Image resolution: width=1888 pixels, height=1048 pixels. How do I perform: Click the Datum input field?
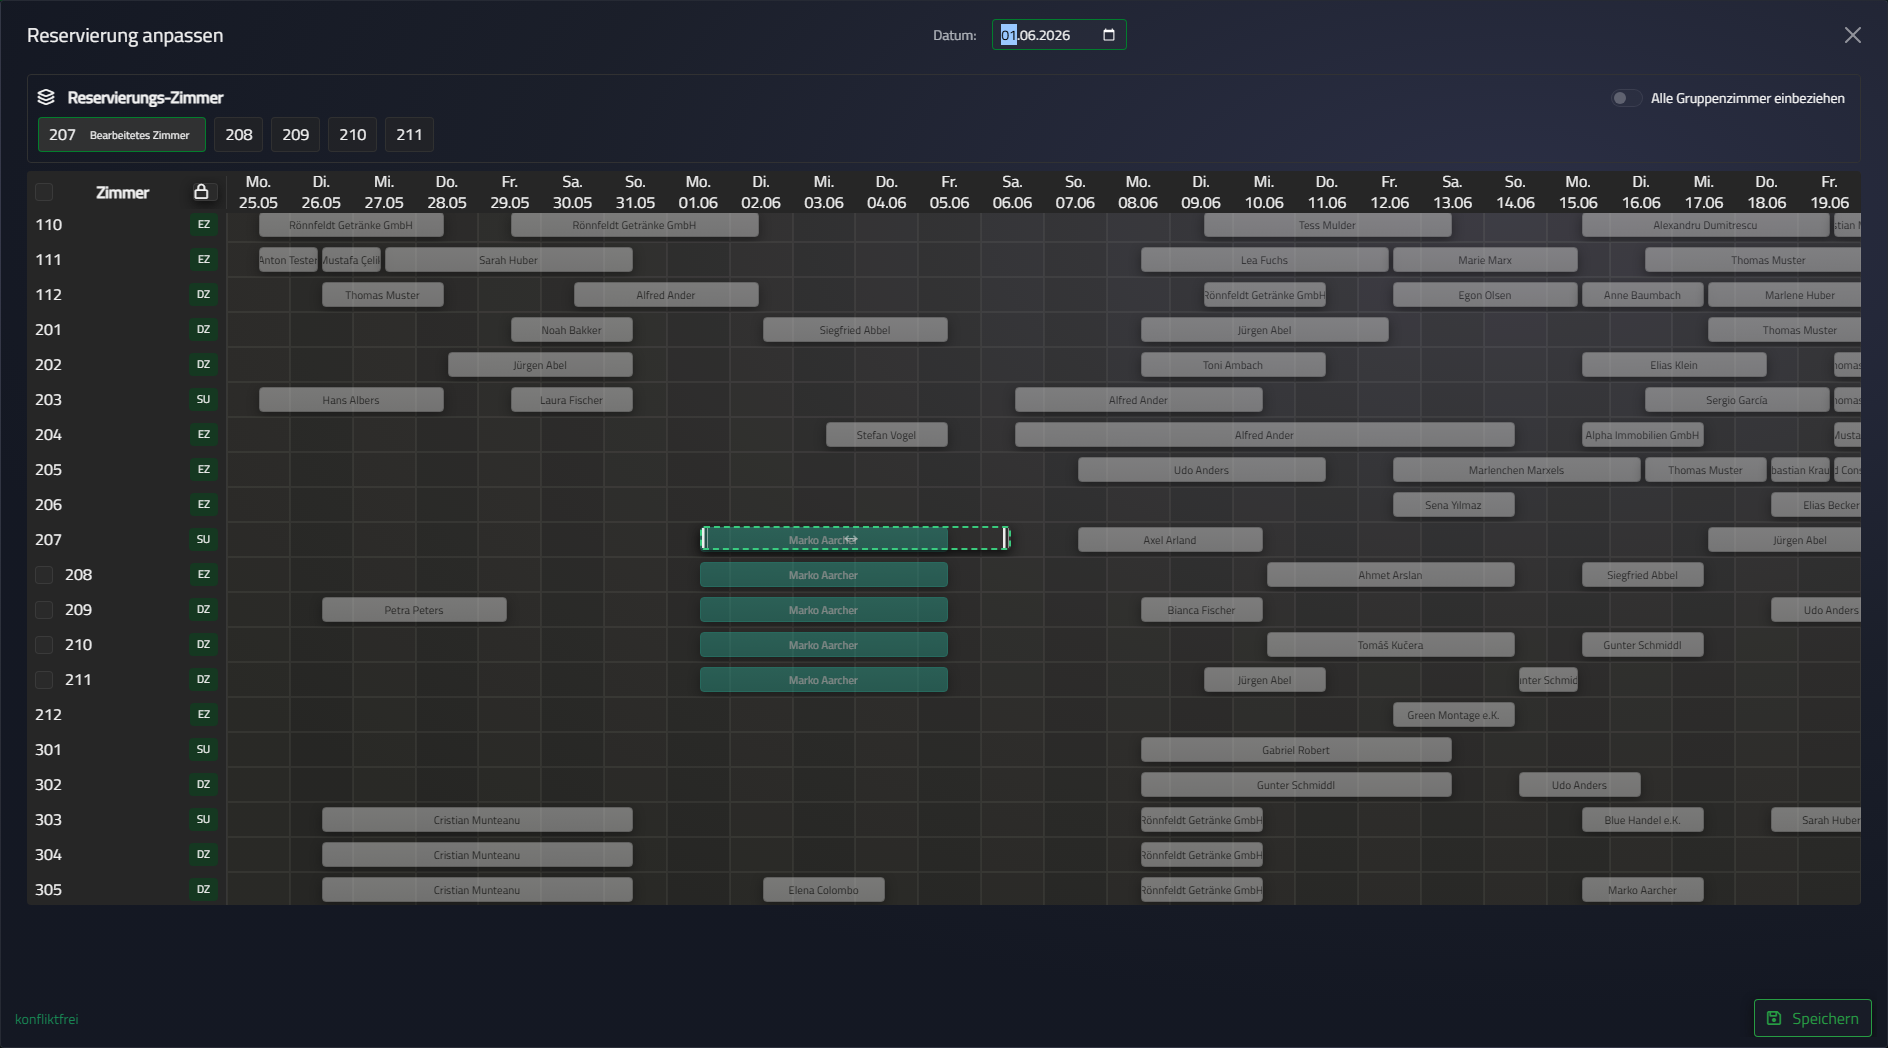point(1058,35)
